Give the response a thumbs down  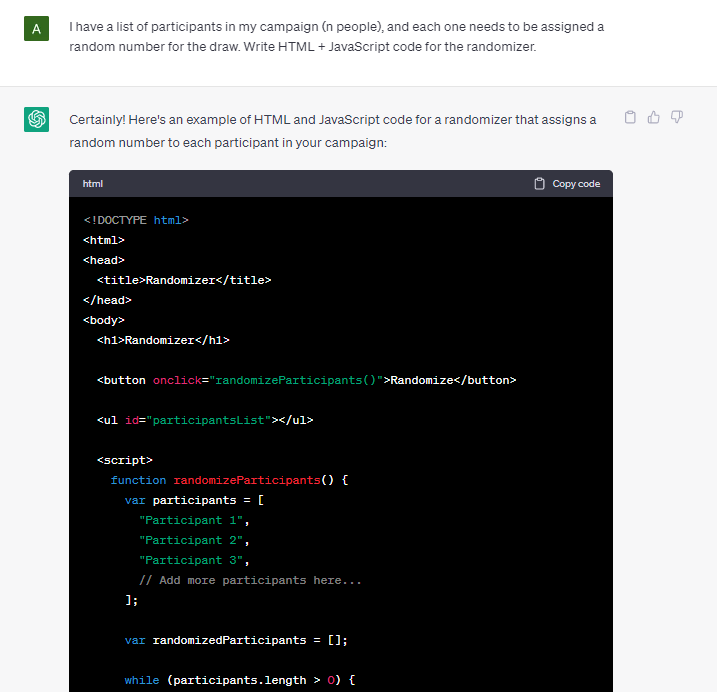677,118
